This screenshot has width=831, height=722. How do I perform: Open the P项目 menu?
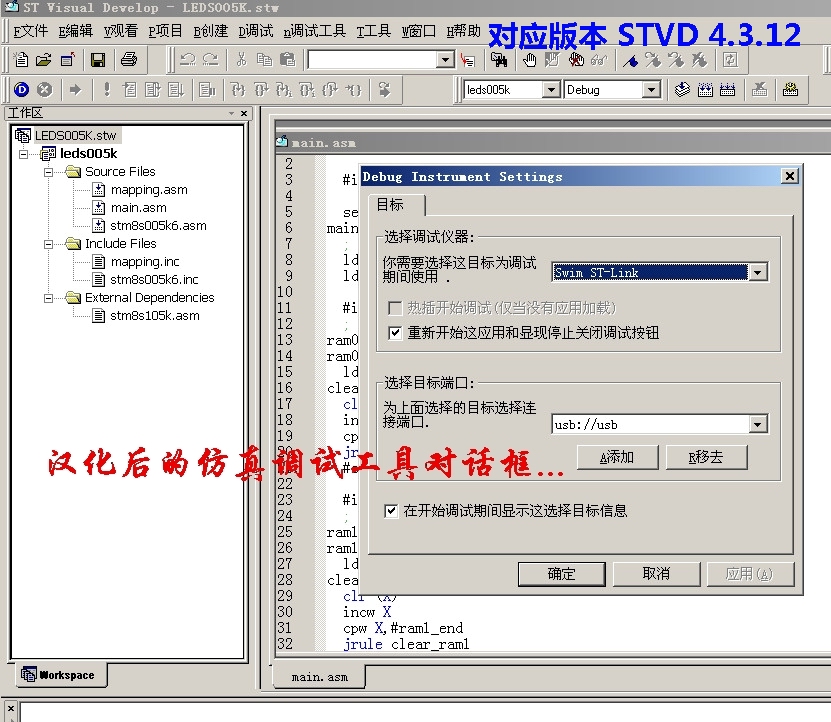(x=165, y=31)
